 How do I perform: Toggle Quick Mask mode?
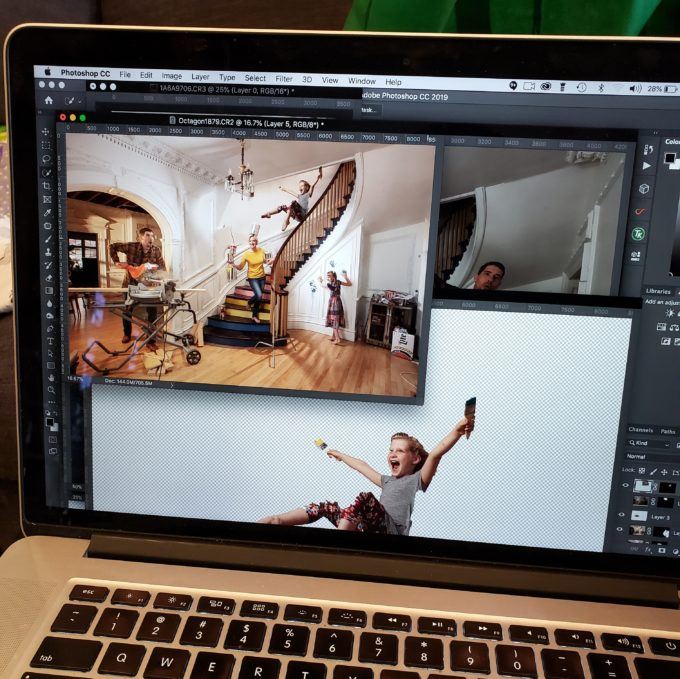click(x=52, y=440)
